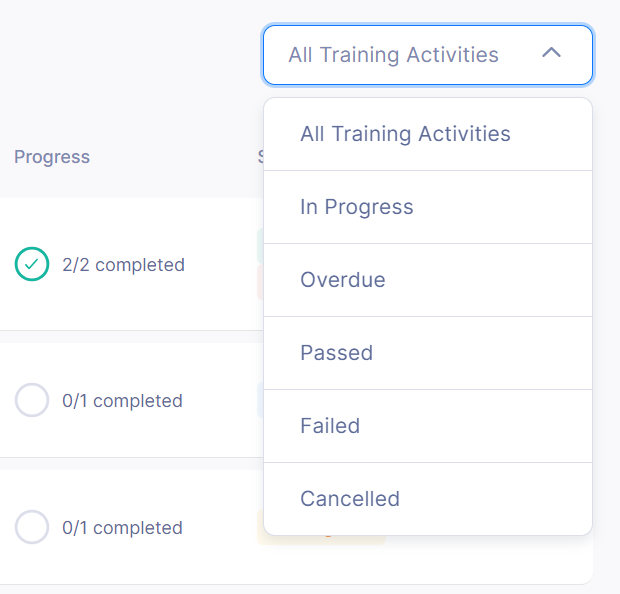
Task: Click the 0/1 completed label in the last row
Action: [122, 528]
